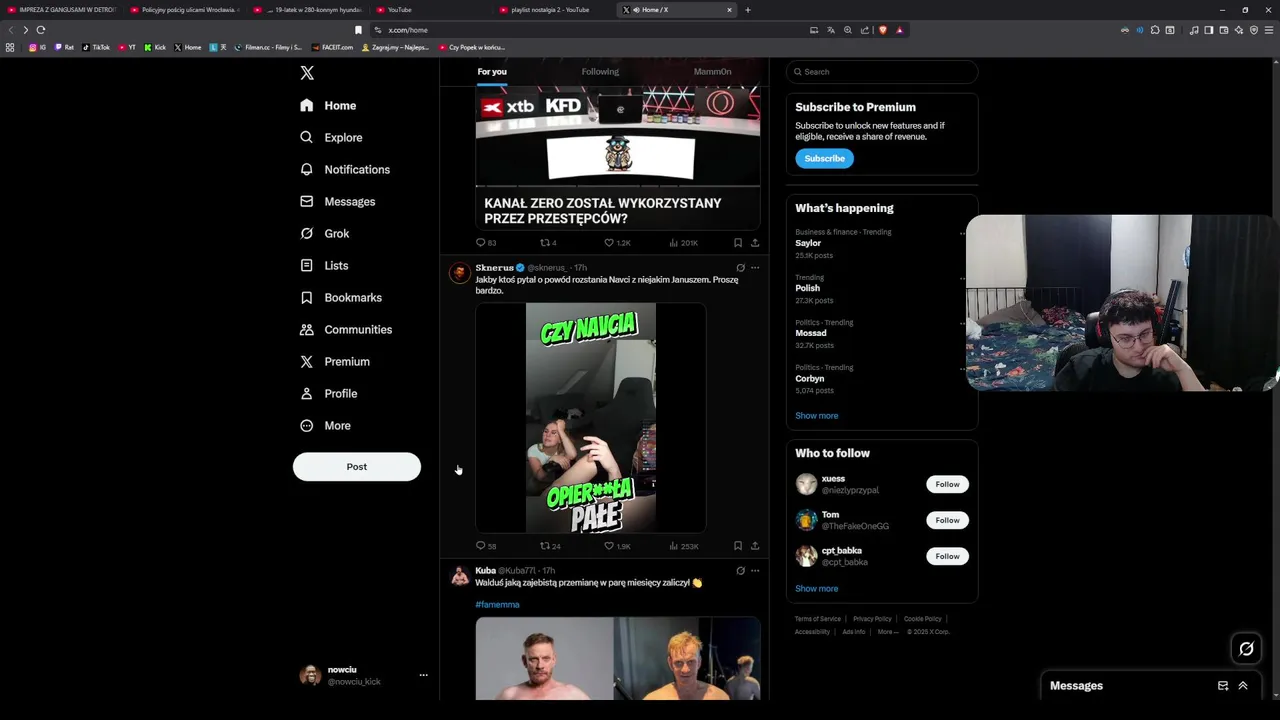The width and height of the screenshot is (1280, 720).
Task: Expand the Messages drawer
Action: 1243,686
